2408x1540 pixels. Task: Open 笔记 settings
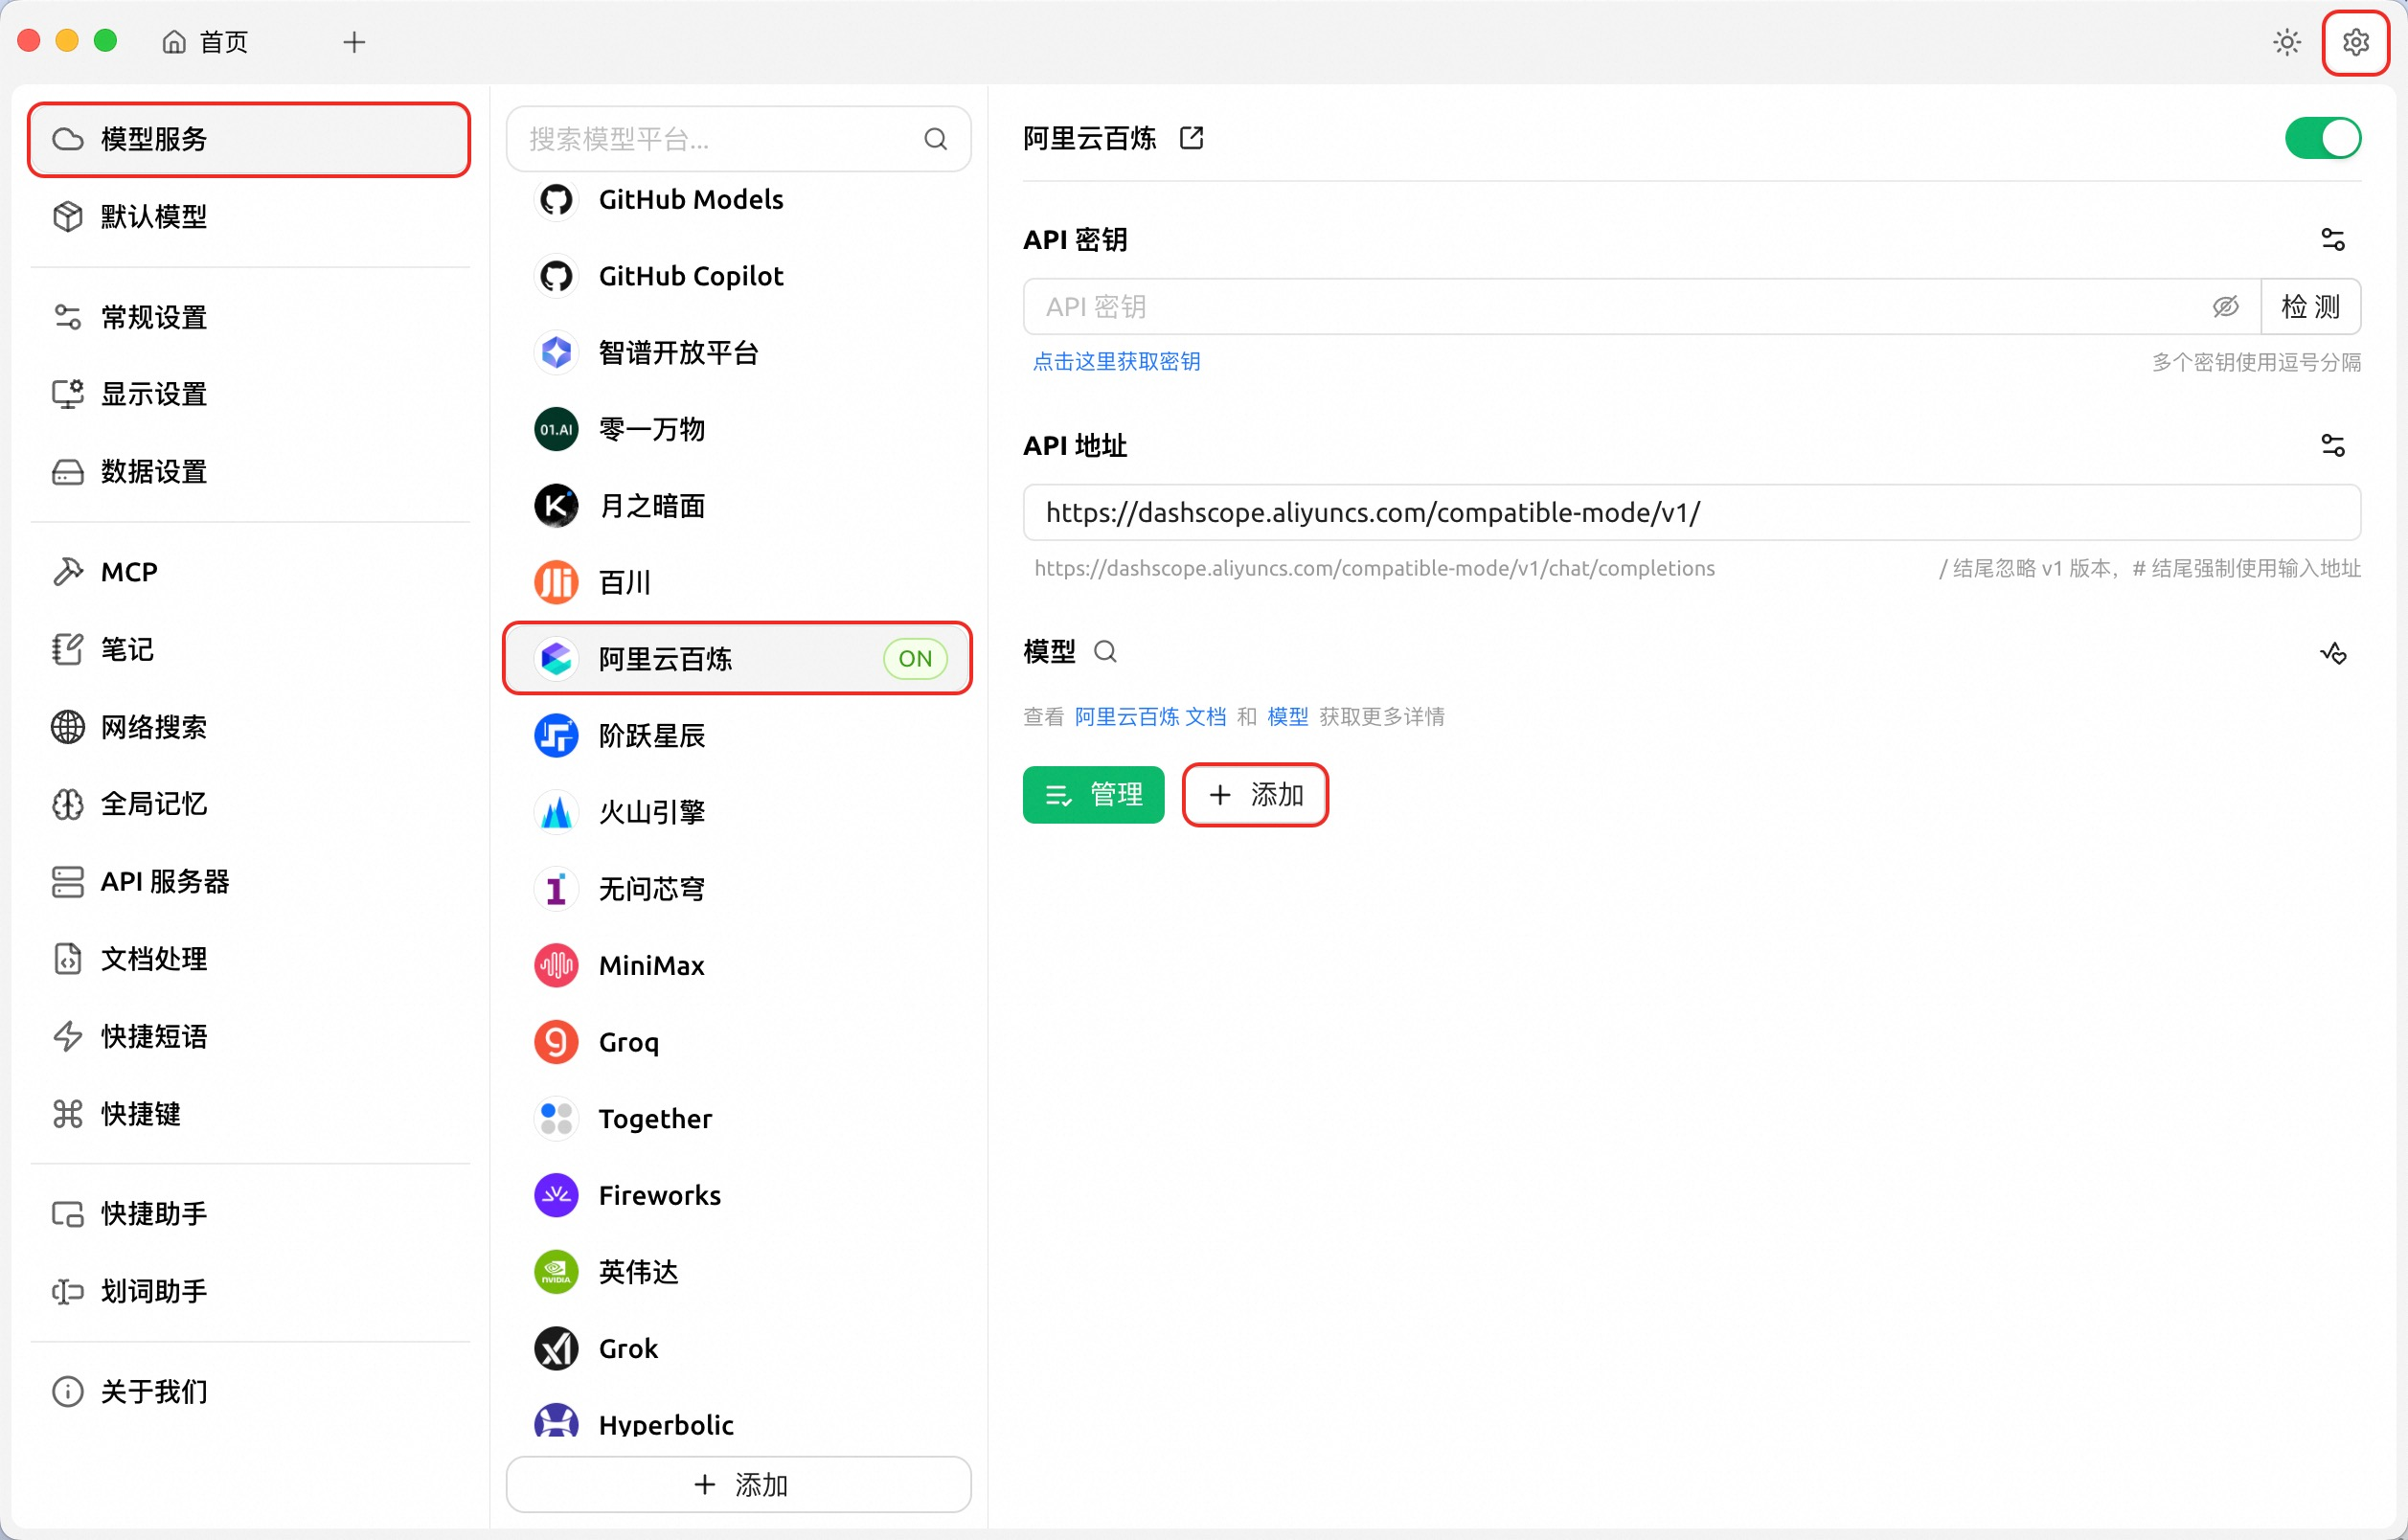point(249,649)
